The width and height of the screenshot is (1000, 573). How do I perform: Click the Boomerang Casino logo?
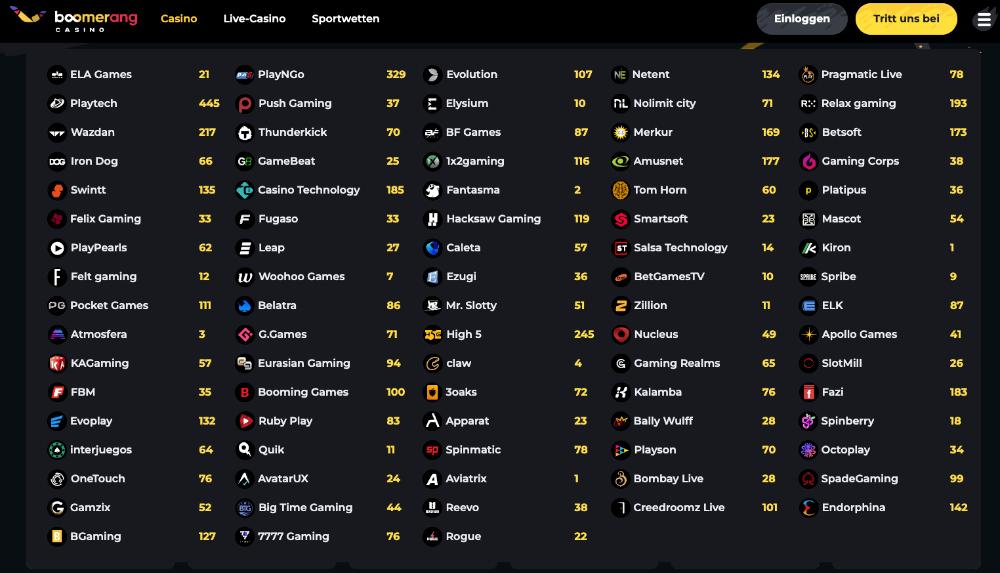click(x=74, y=19)
